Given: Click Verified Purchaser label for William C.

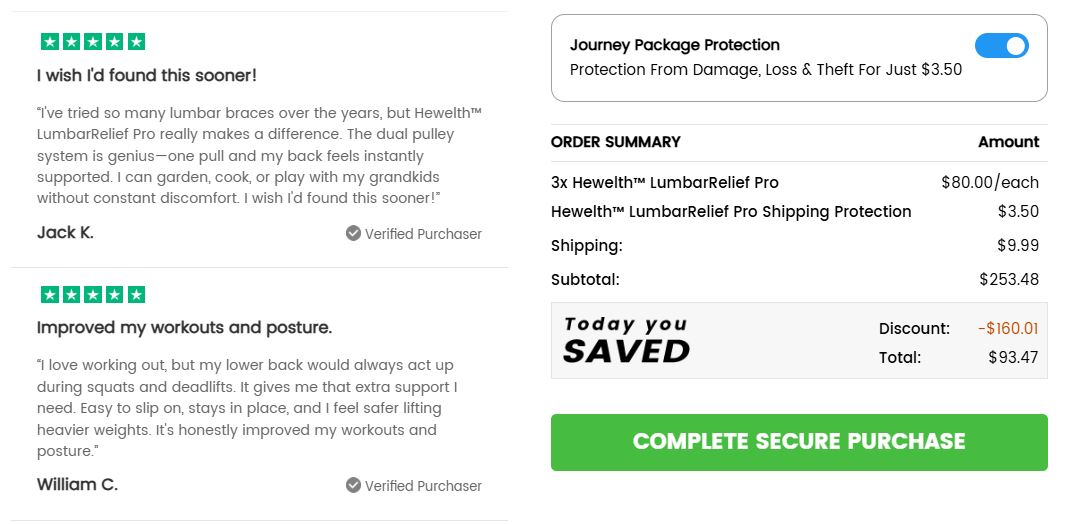Looking at the screenshot, I should pos(423,486).
